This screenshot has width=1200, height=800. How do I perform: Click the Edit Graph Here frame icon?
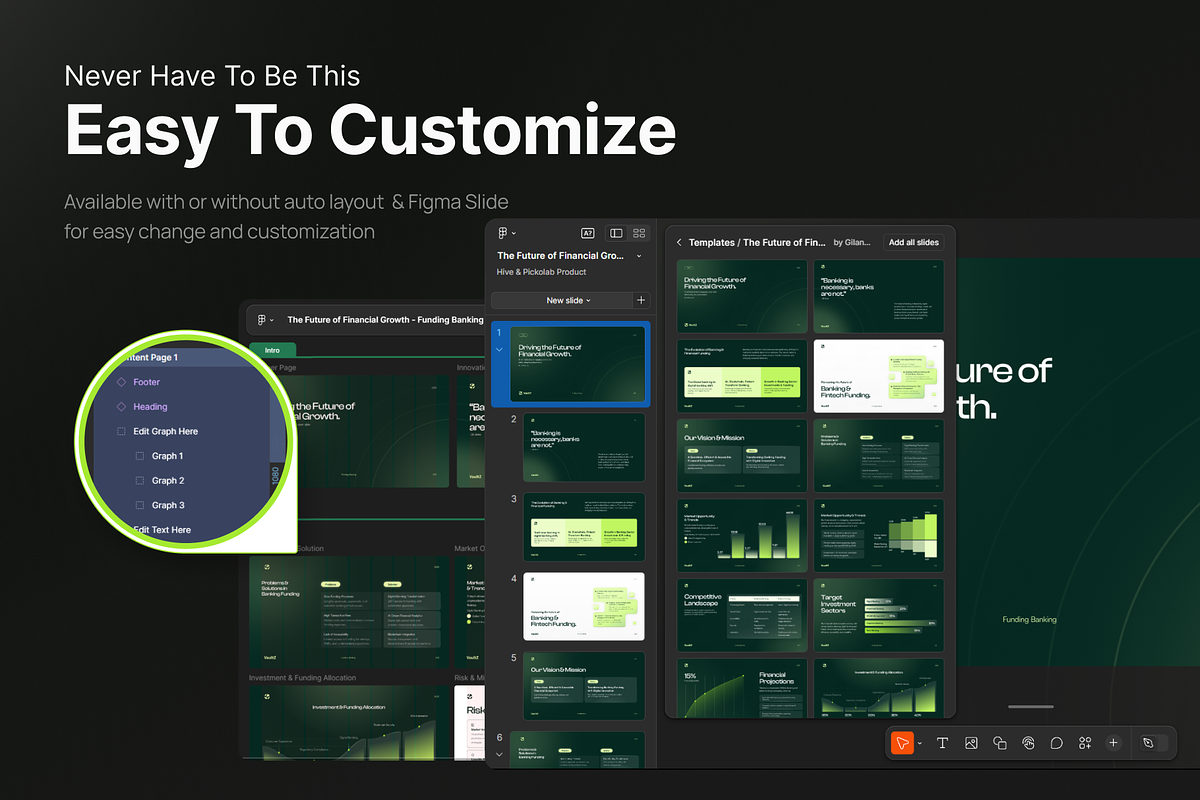click(x=121, y=431)
